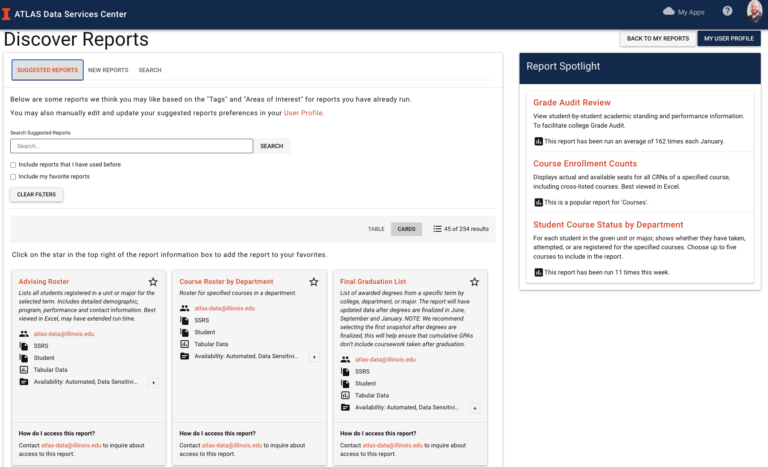
Task: Open Student Course Status by Department report
Action: [608, 224]
